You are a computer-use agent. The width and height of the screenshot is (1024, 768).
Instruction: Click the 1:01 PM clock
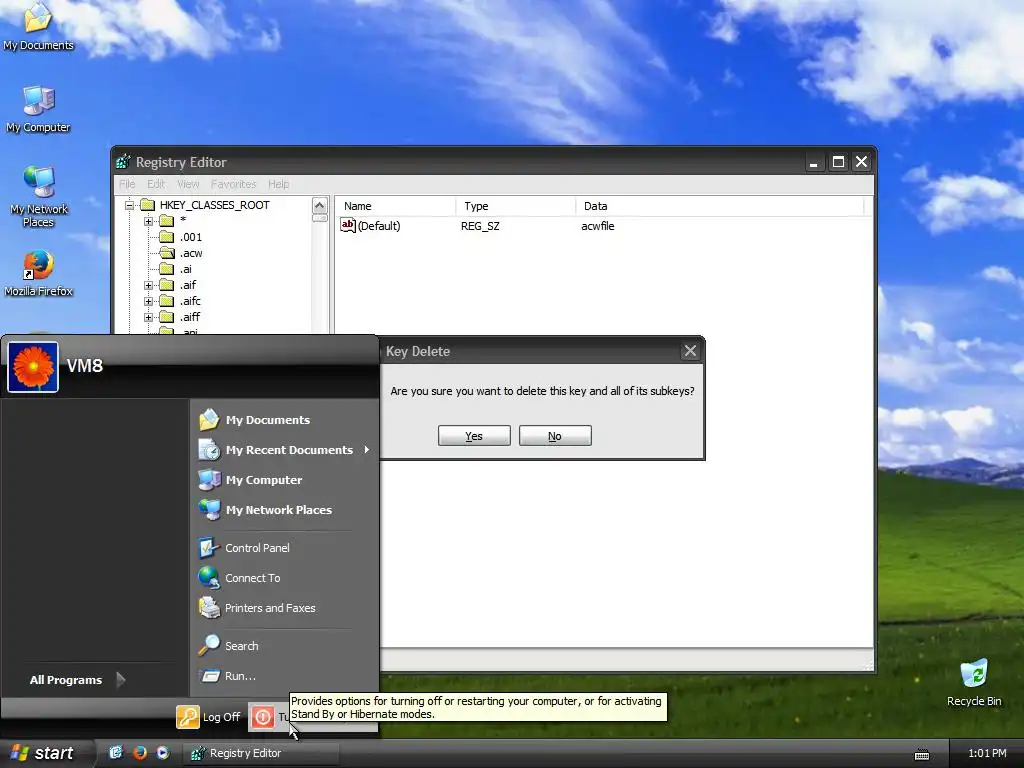click(x=987, y=753)
